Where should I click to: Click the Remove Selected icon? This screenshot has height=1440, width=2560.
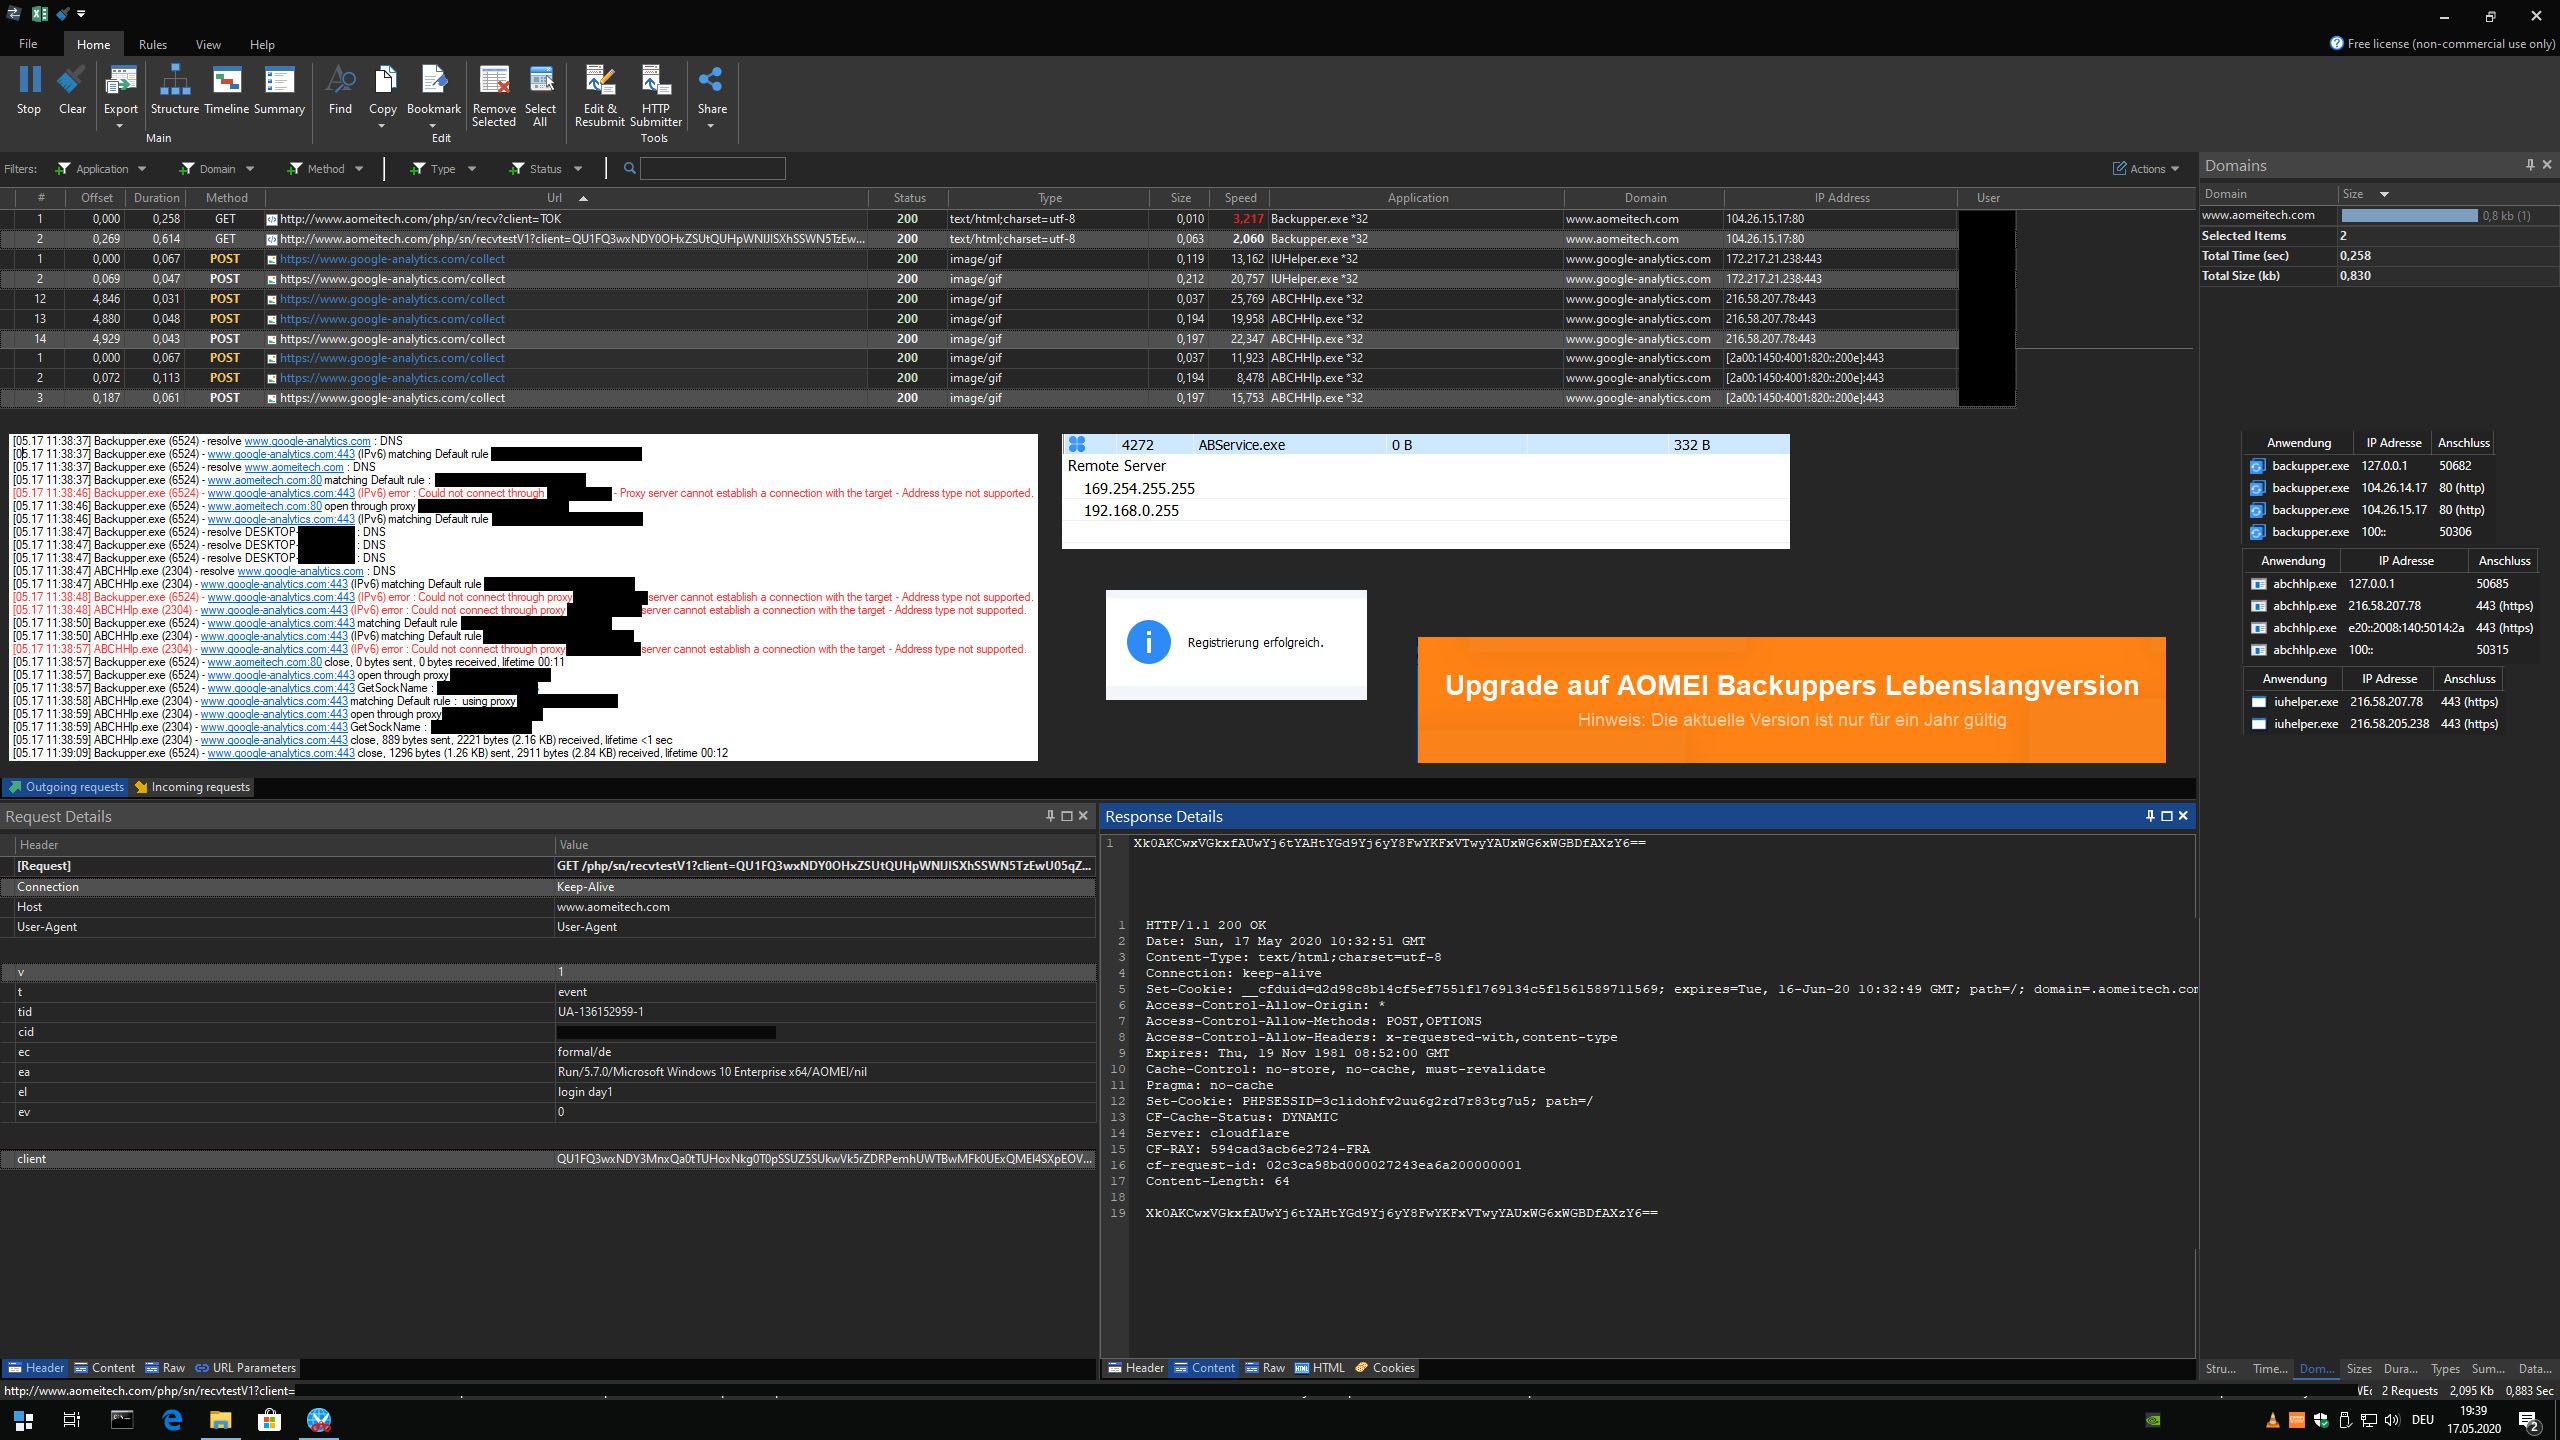[494, 96]
